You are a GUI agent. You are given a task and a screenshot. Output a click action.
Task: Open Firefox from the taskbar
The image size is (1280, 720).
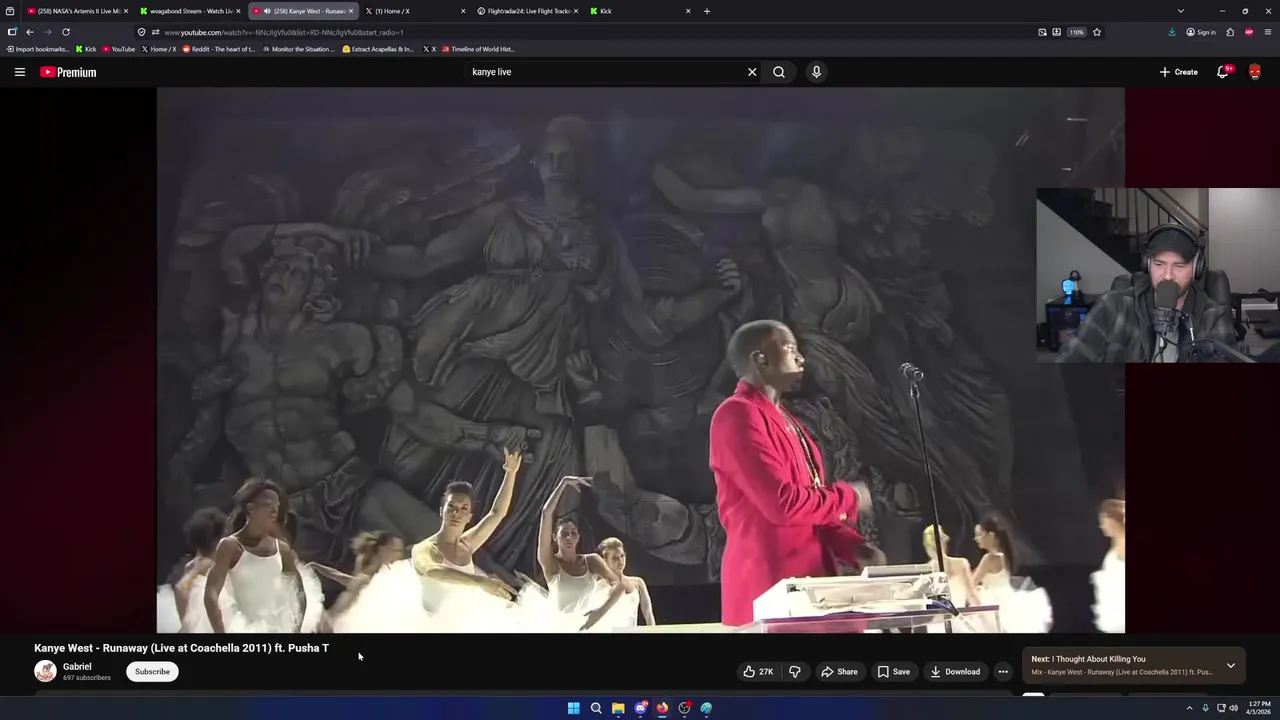662,708
